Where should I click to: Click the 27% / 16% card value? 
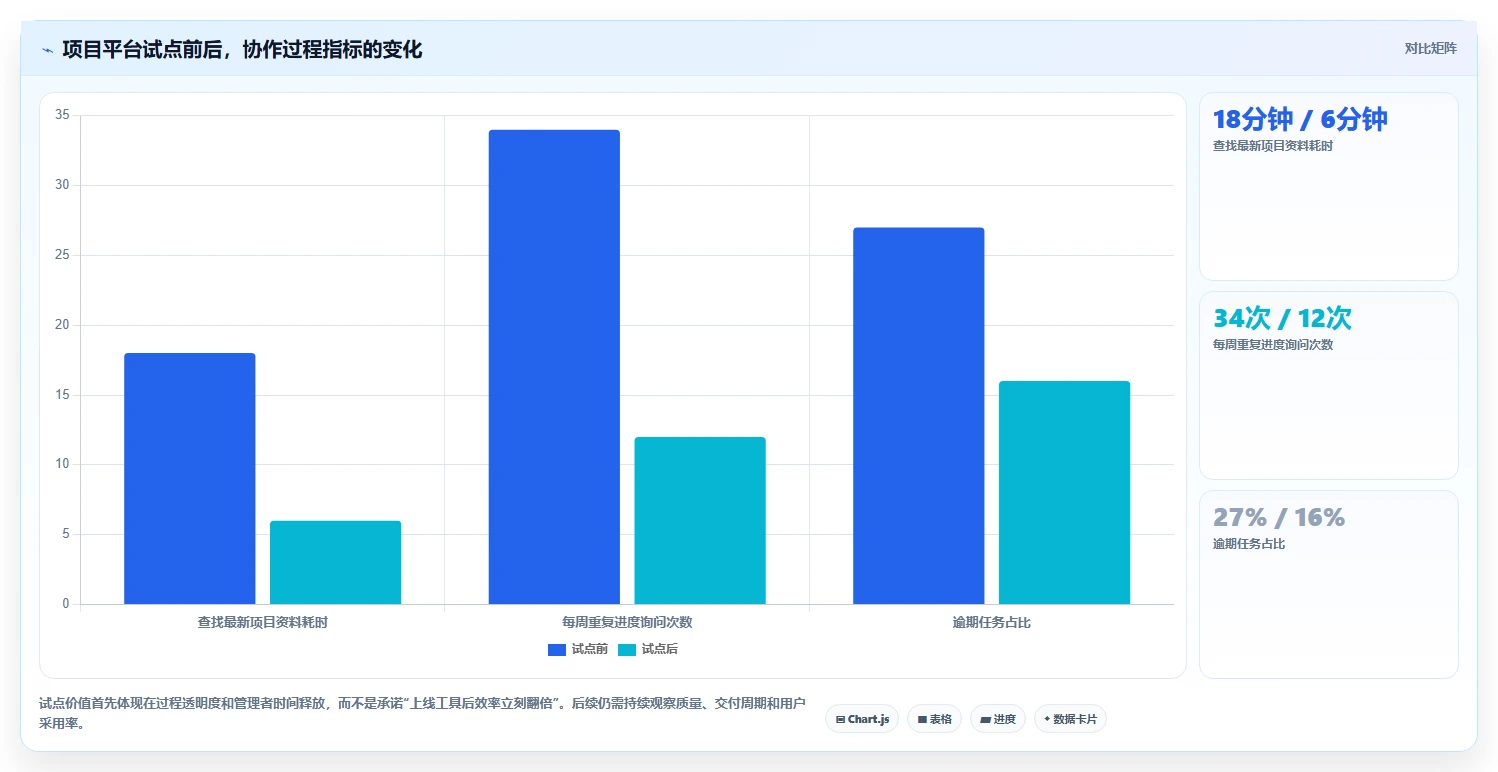click(x=1279, y=518)
